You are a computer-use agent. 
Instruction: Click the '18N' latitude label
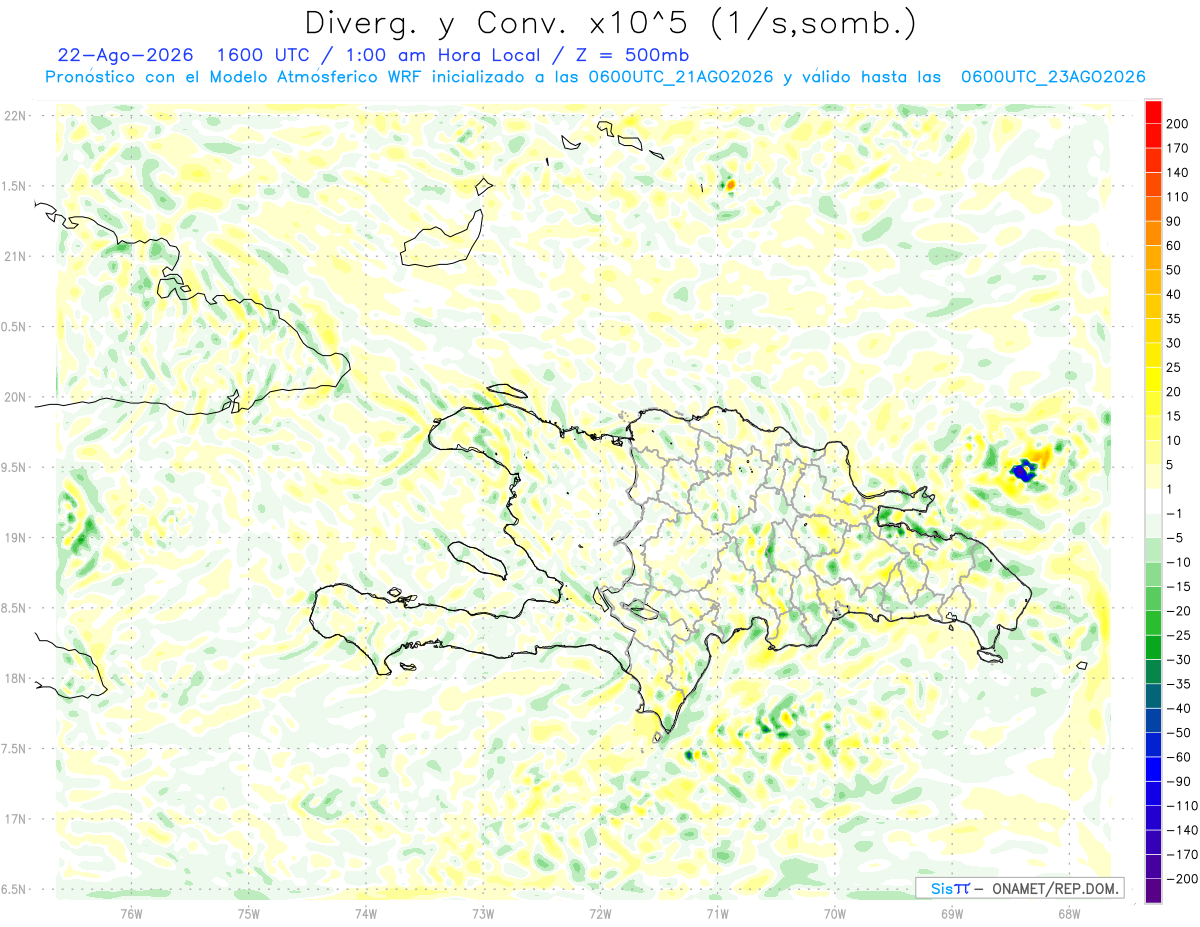[14, 678]
